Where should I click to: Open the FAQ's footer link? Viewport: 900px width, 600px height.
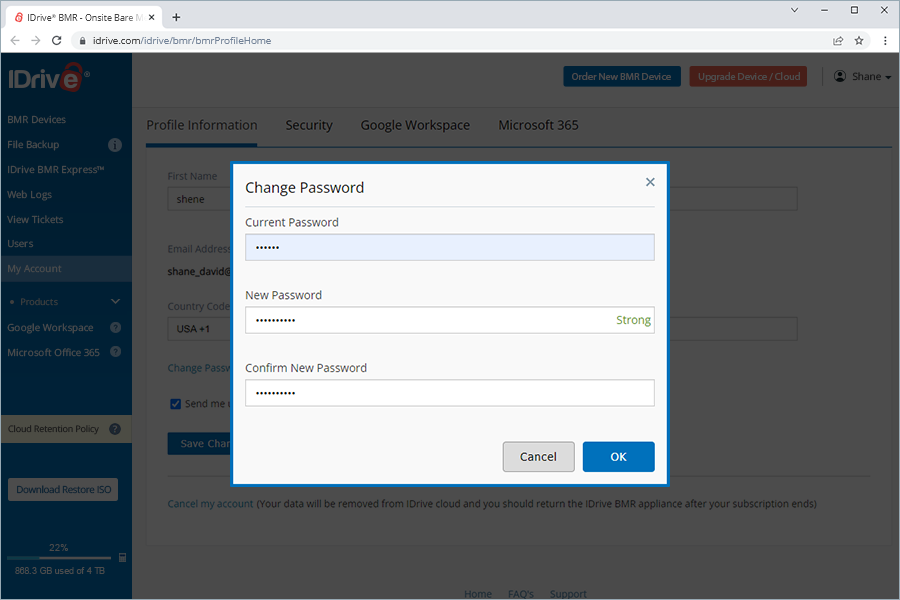[521, 594]
